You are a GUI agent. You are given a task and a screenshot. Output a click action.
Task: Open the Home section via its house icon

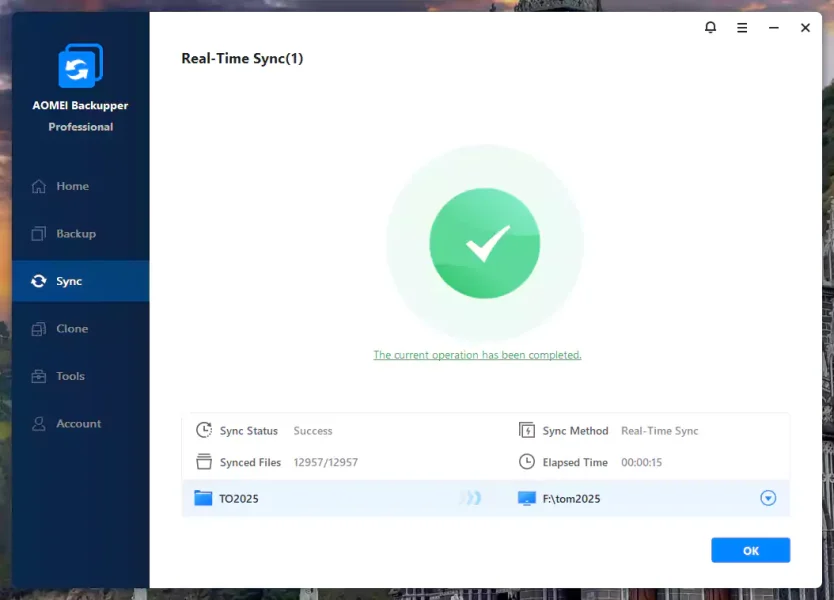coord(39,186)
